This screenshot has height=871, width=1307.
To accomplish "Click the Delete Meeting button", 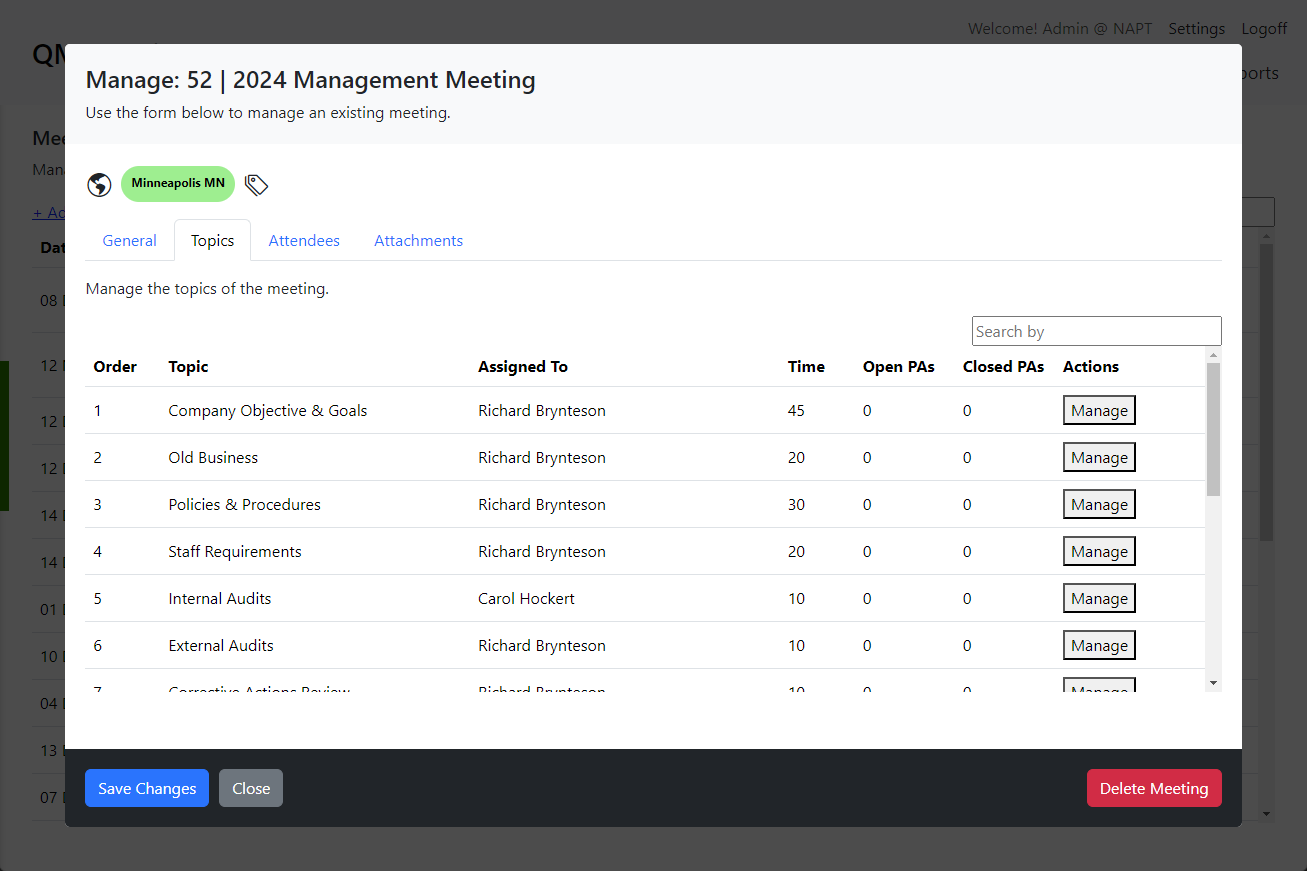I will [1154, 788].
